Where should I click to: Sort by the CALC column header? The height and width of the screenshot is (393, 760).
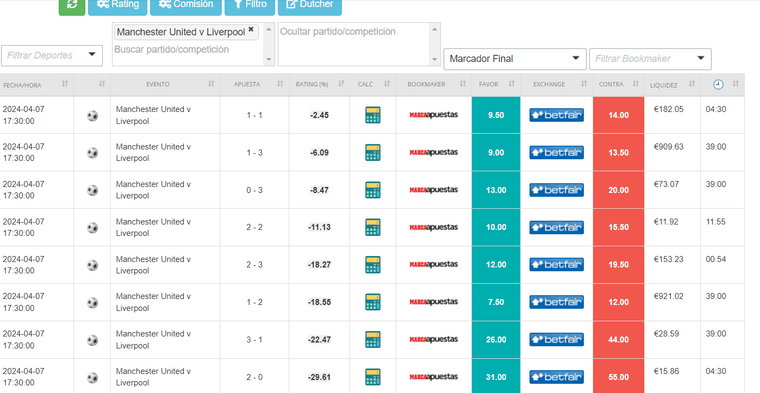(x=373, y=84)
